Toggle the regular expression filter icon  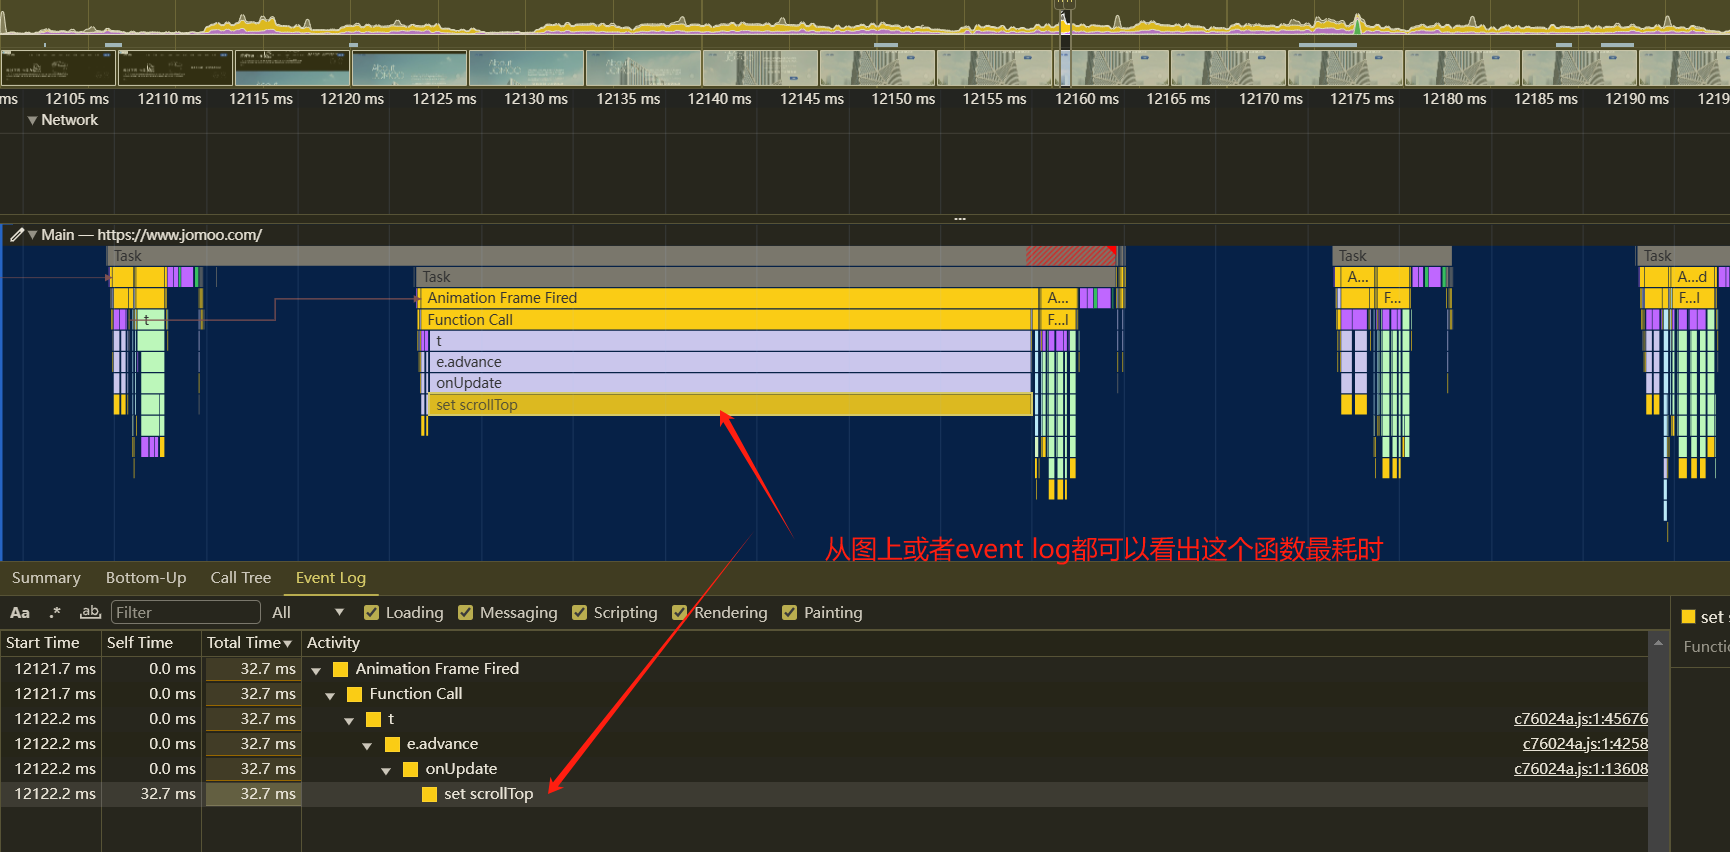tap(55, 613)
